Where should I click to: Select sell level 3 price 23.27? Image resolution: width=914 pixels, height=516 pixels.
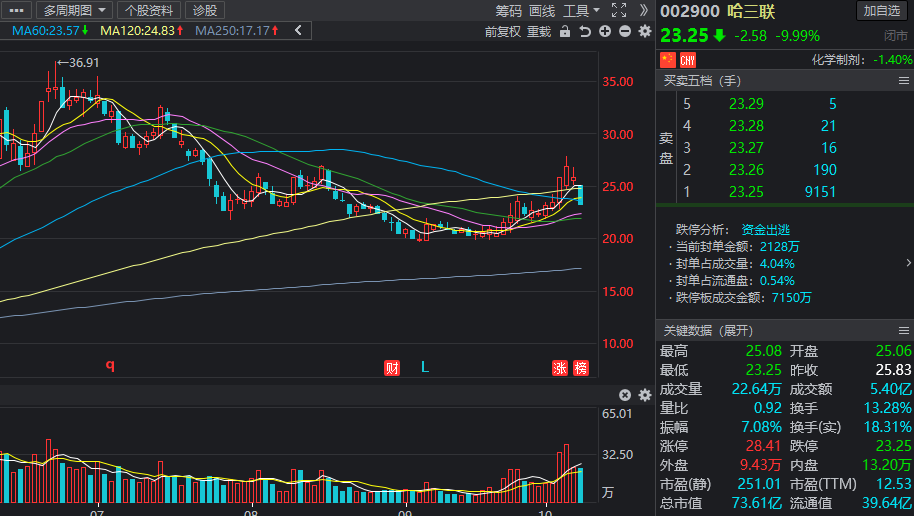click(x=746, y=148)
